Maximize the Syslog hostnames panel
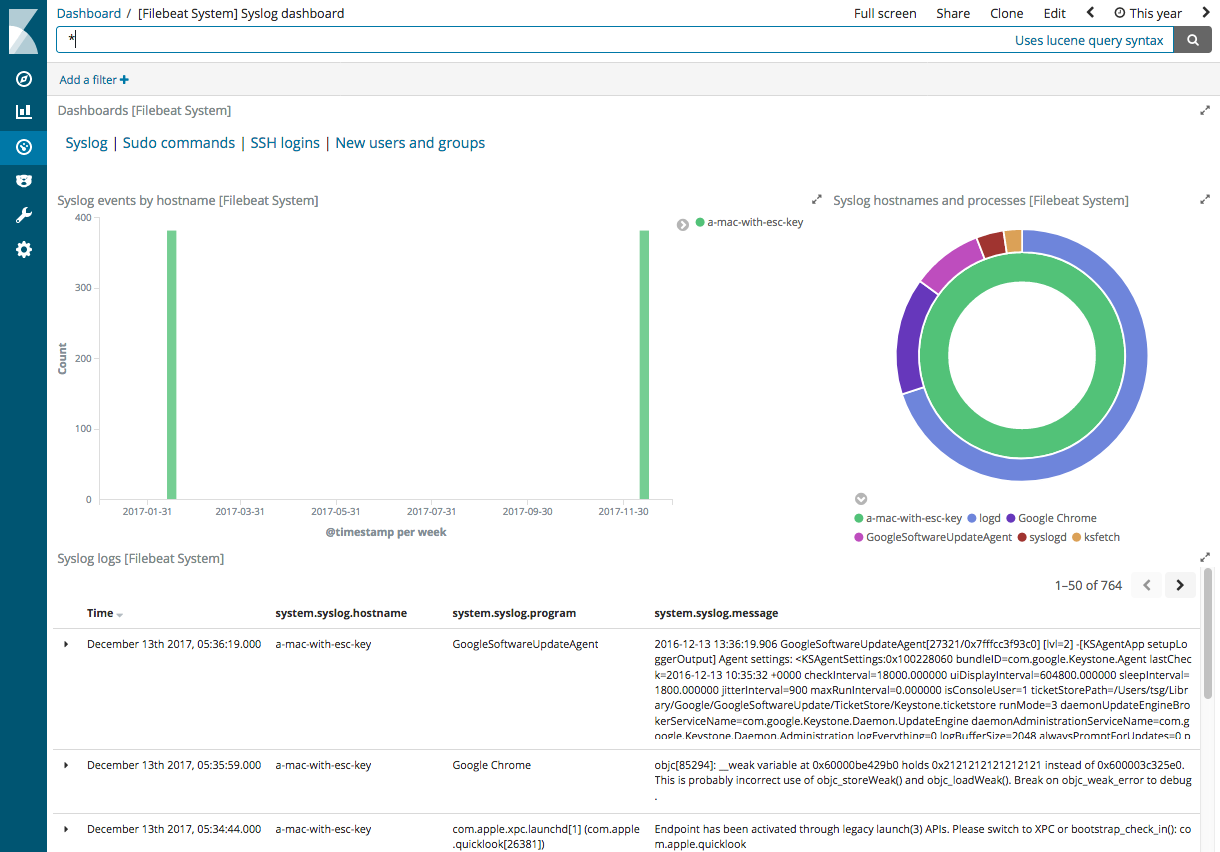Viewport: 1220px width, 852px height. coord(1205,199)
